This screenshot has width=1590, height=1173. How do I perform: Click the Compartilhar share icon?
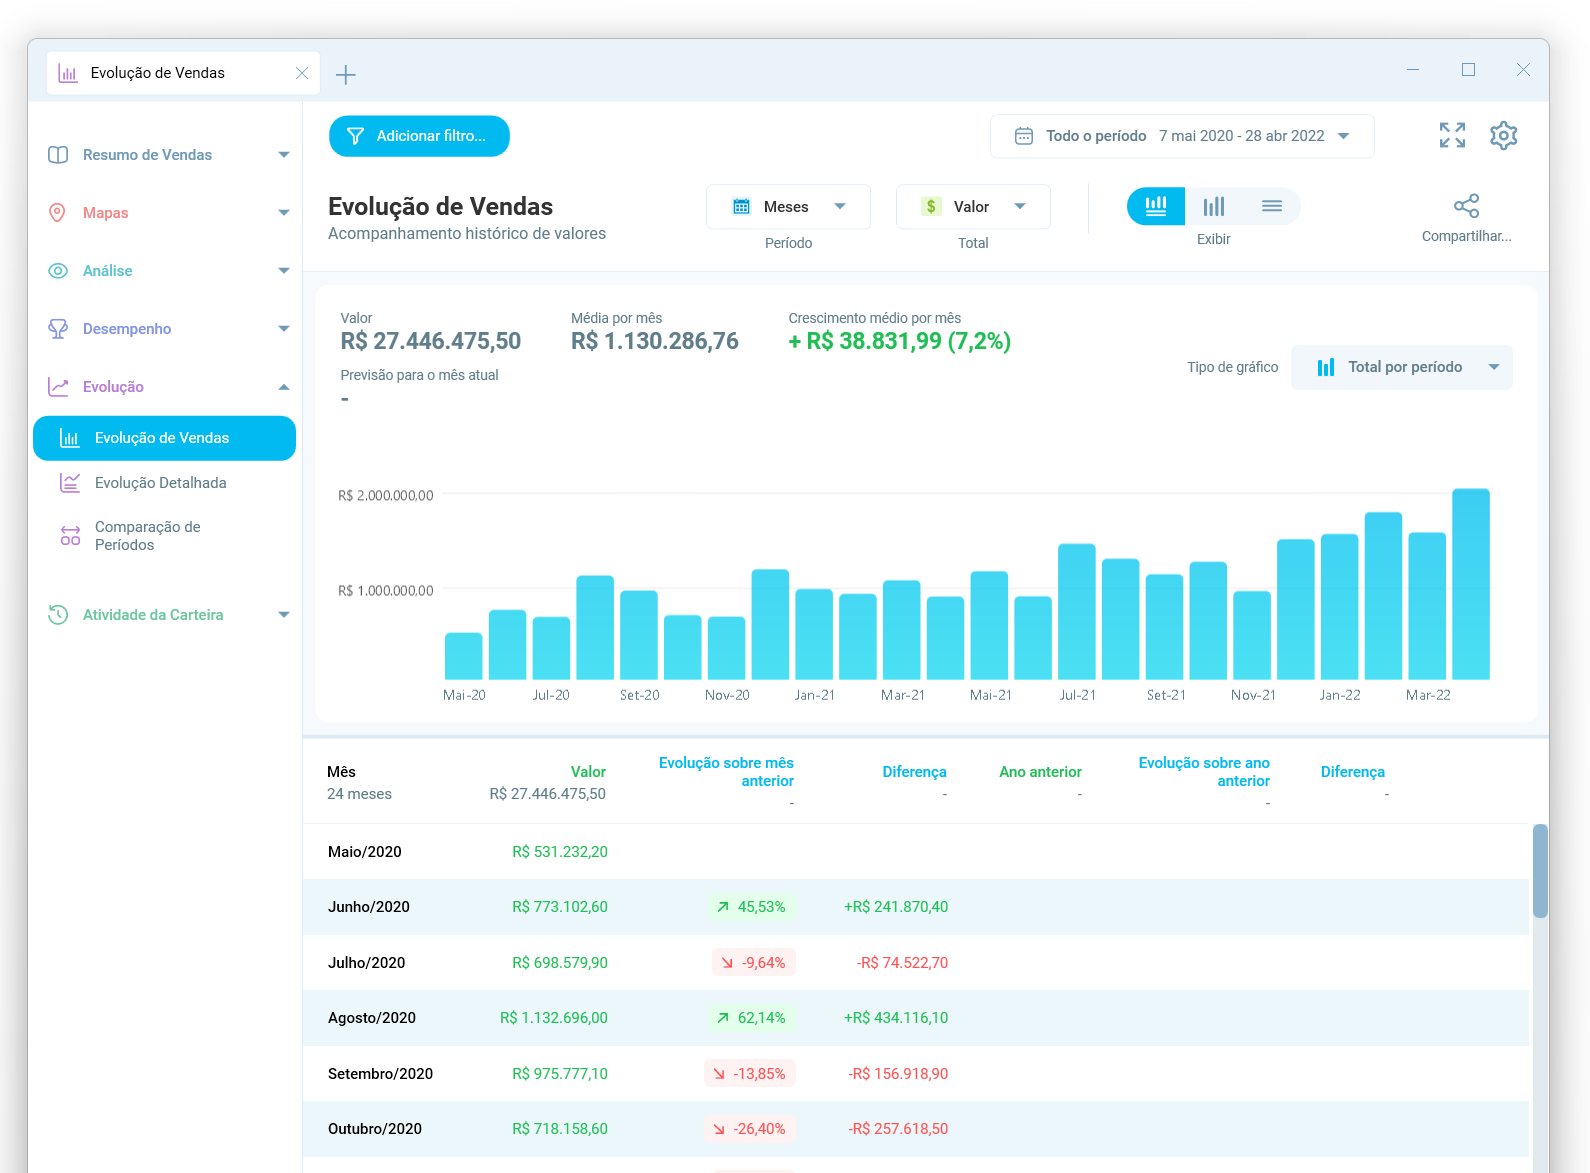click(1466, 206)
